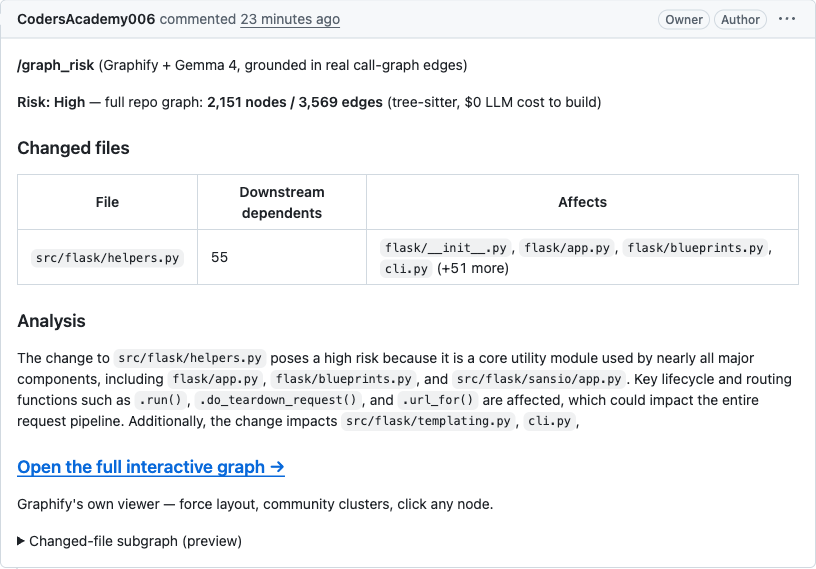Click the Owner badge
This screenshot has width=816, height=569.
point(684,20)
